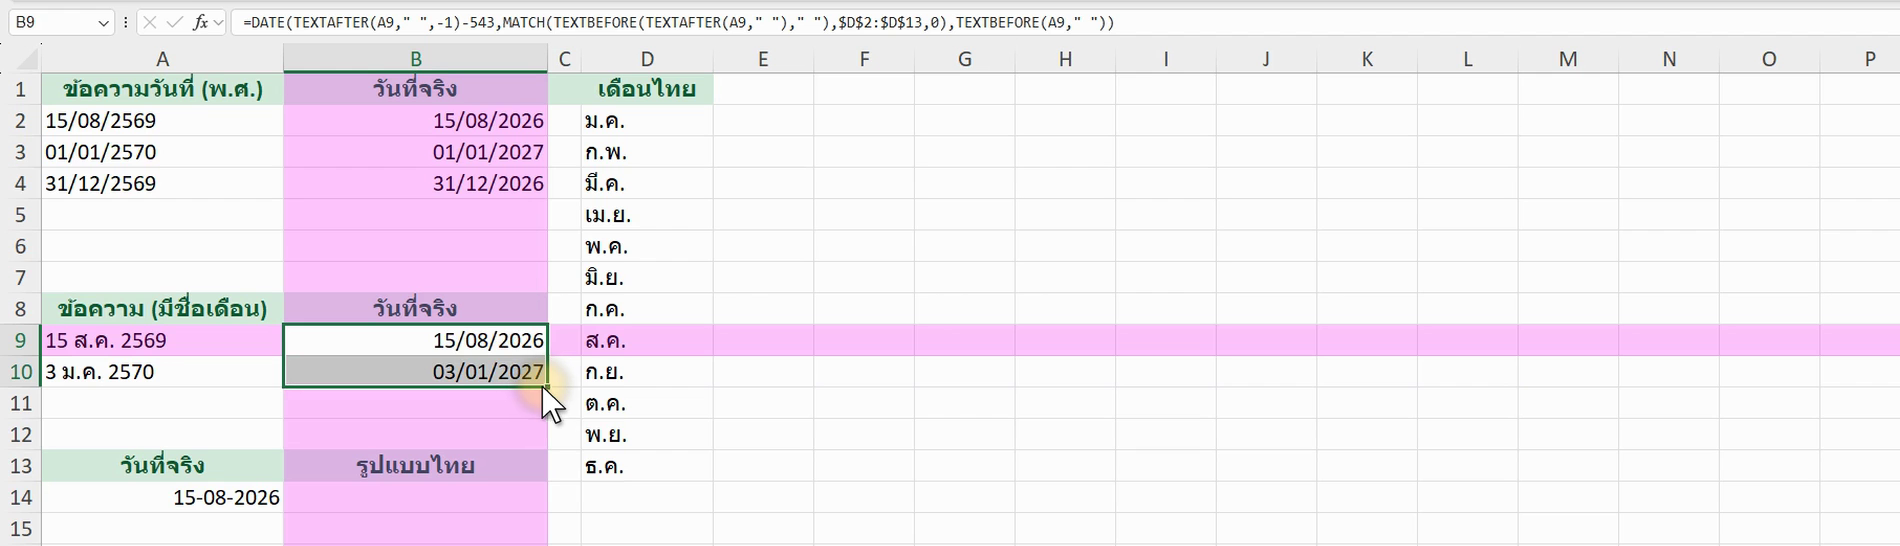Select column D header
The image size is (1900, 546).
coord(647,59)
